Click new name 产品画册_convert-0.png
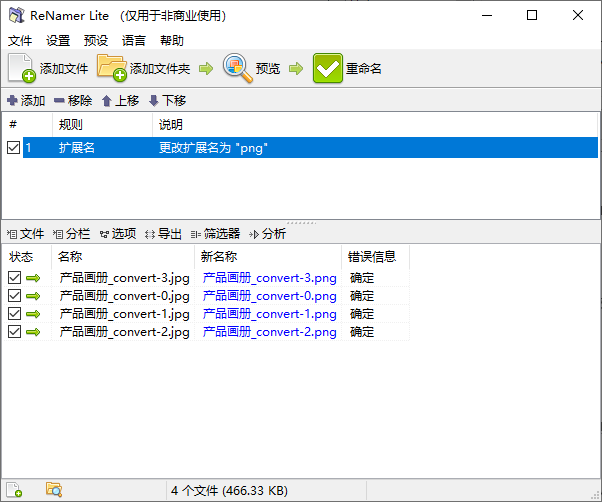 tap(270, 296)
